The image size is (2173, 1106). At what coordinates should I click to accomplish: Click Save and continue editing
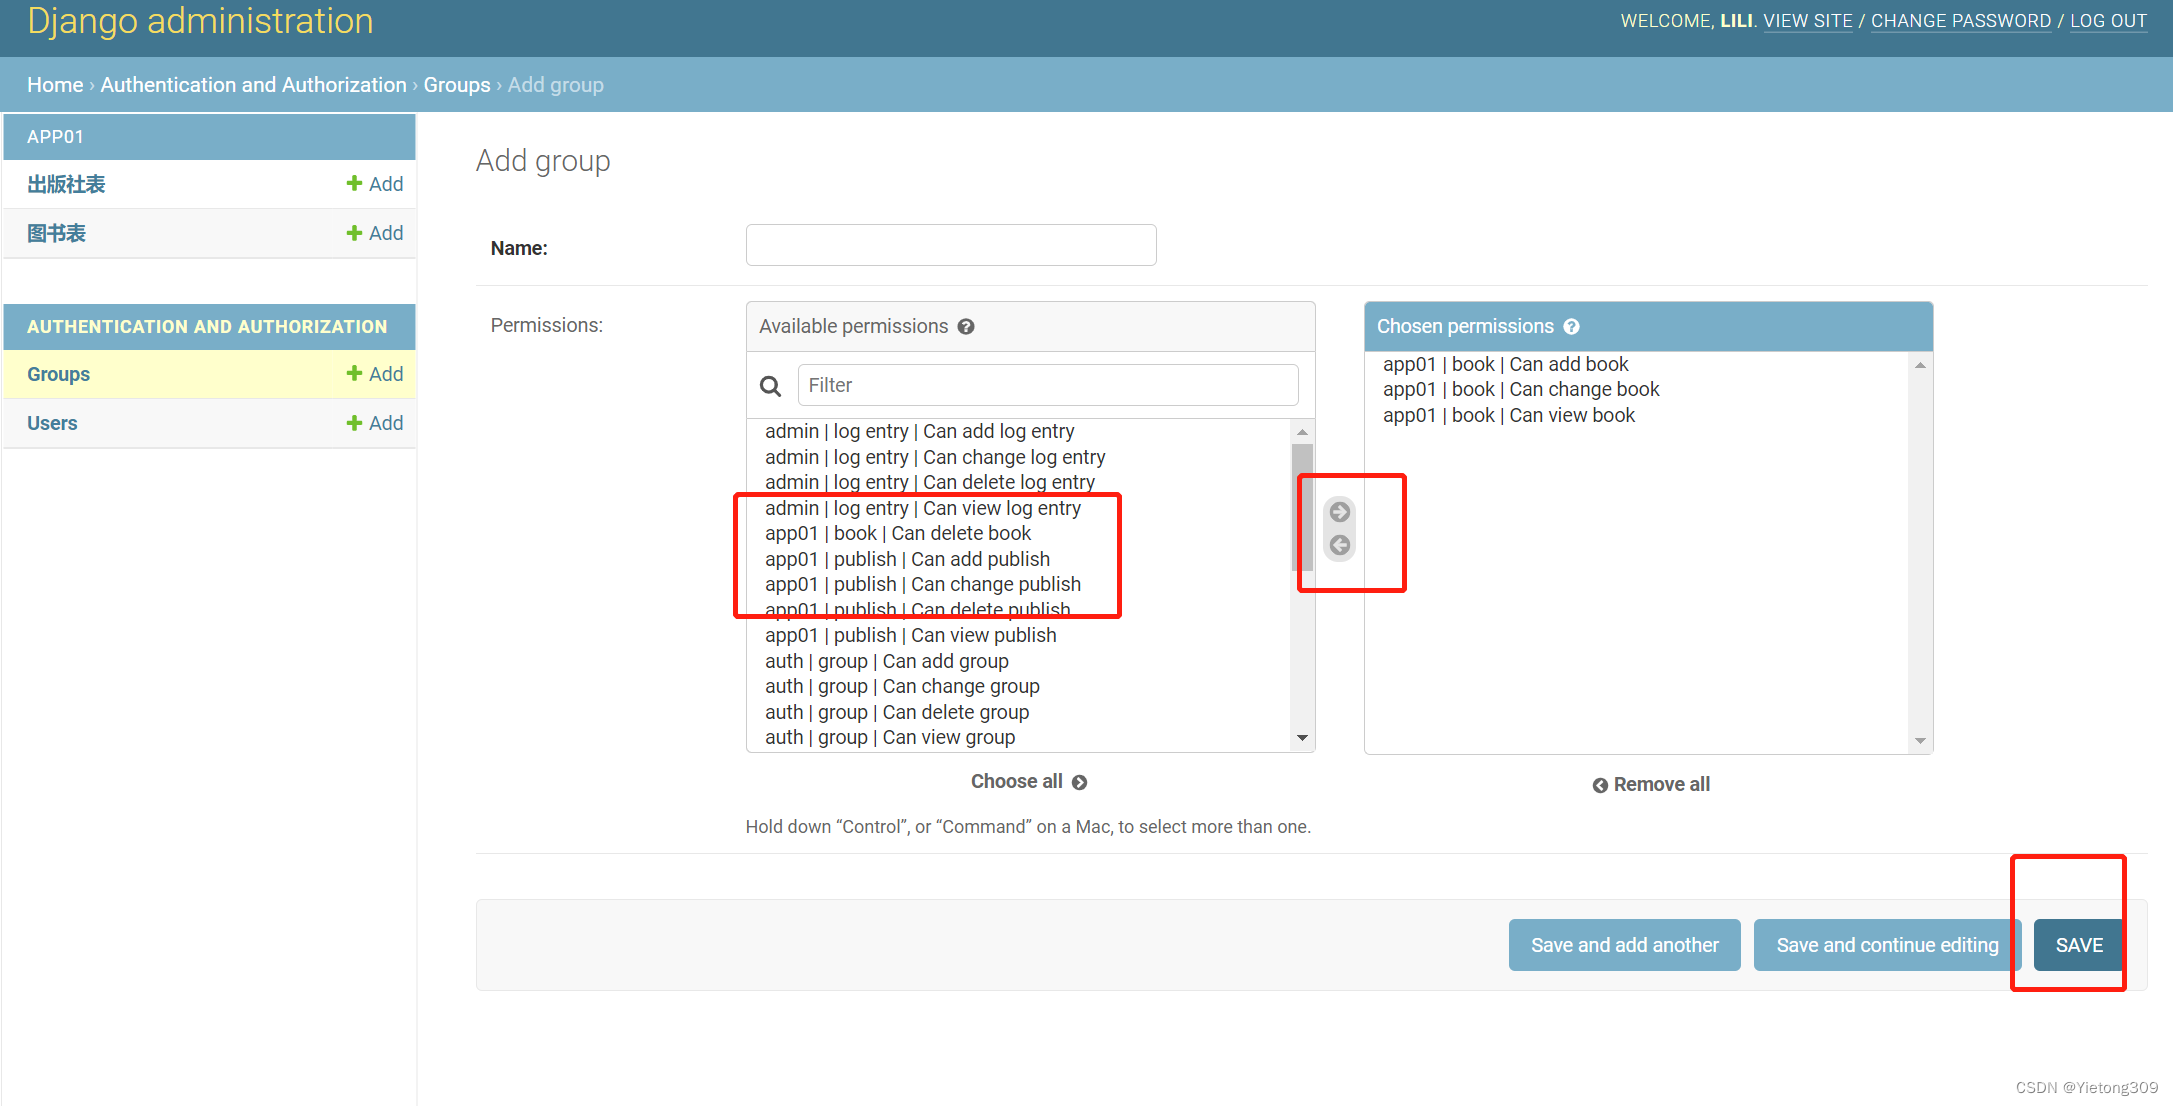click(1887, 945)
